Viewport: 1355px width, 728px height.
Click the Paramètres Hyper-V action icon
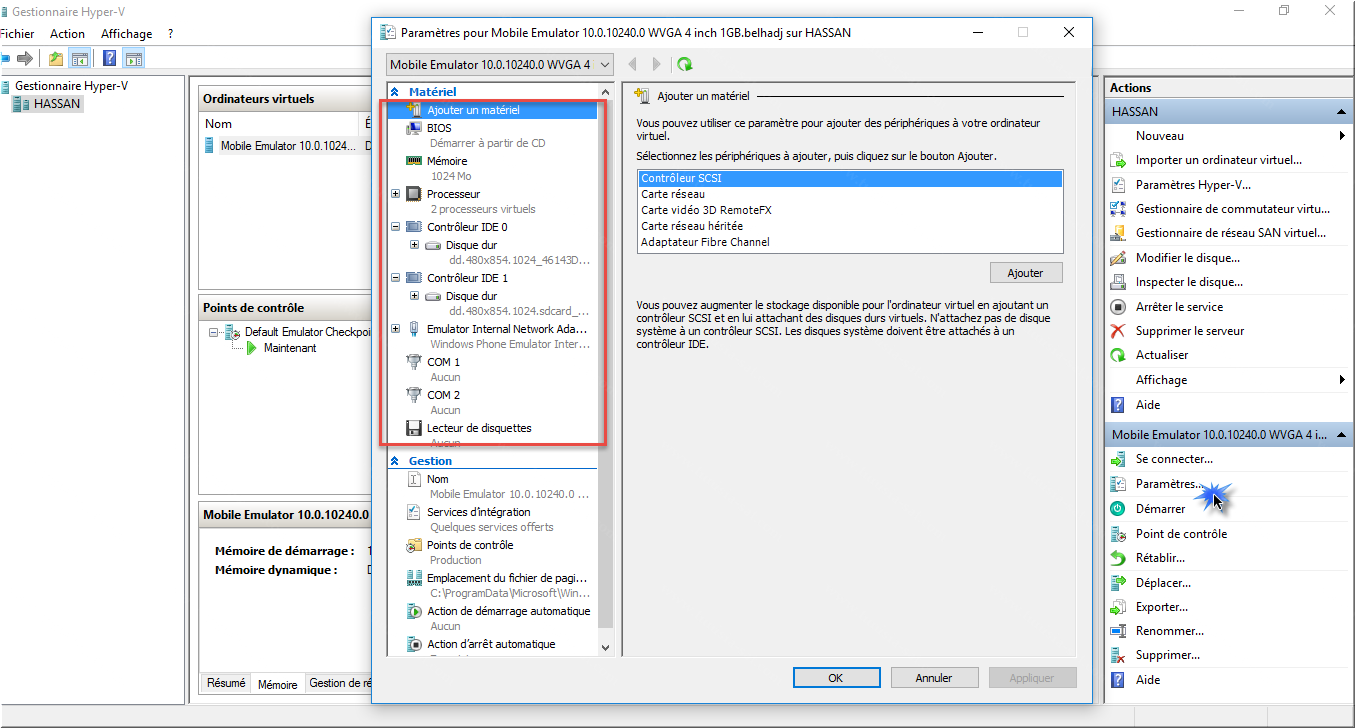point(1118,184)
